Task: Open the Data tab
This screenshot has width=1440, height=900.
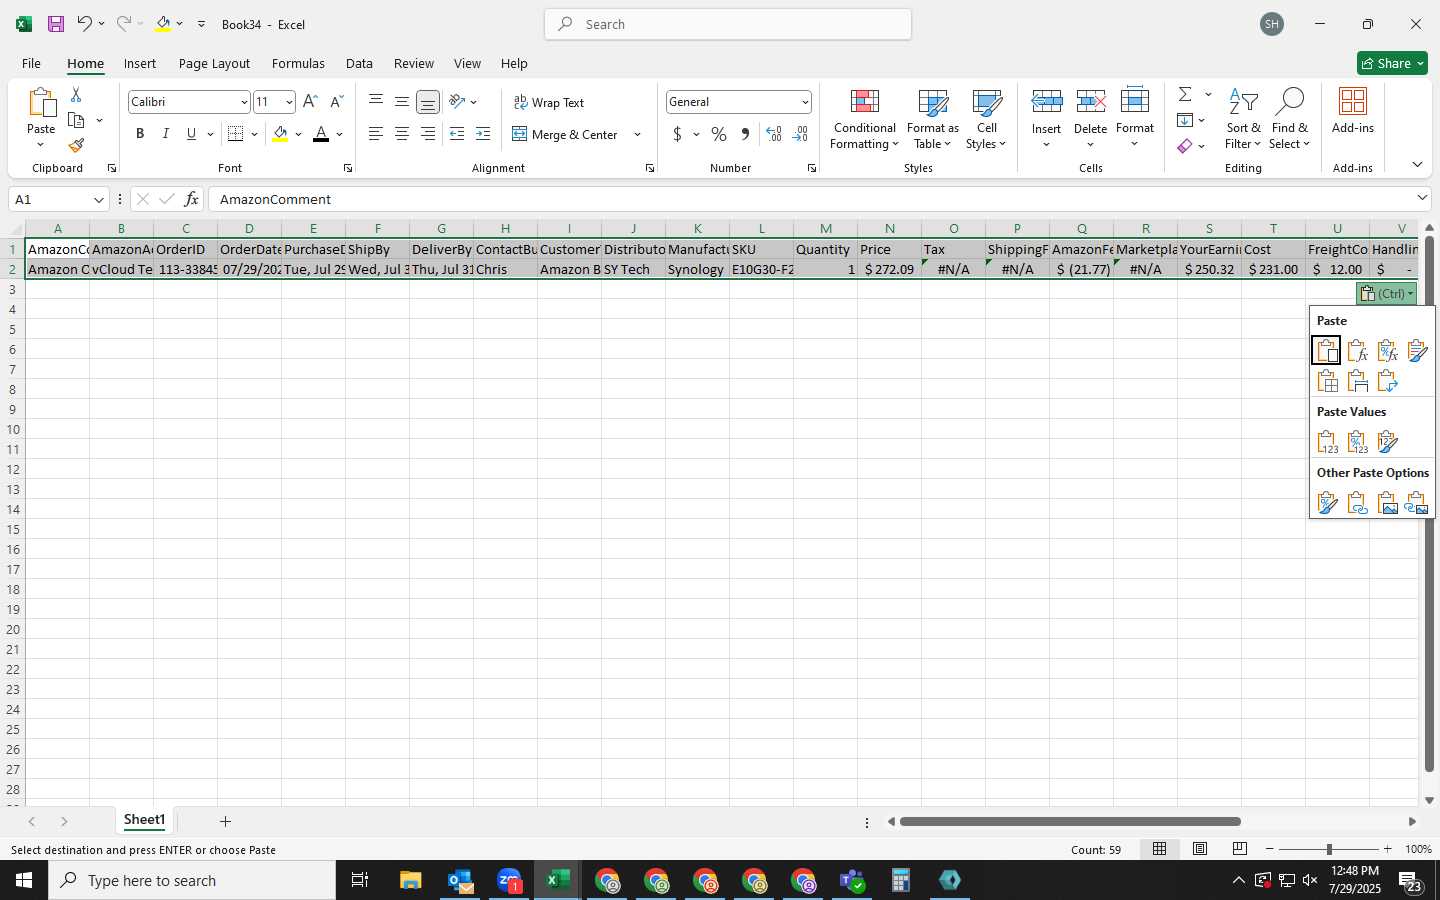Action: 359,63
